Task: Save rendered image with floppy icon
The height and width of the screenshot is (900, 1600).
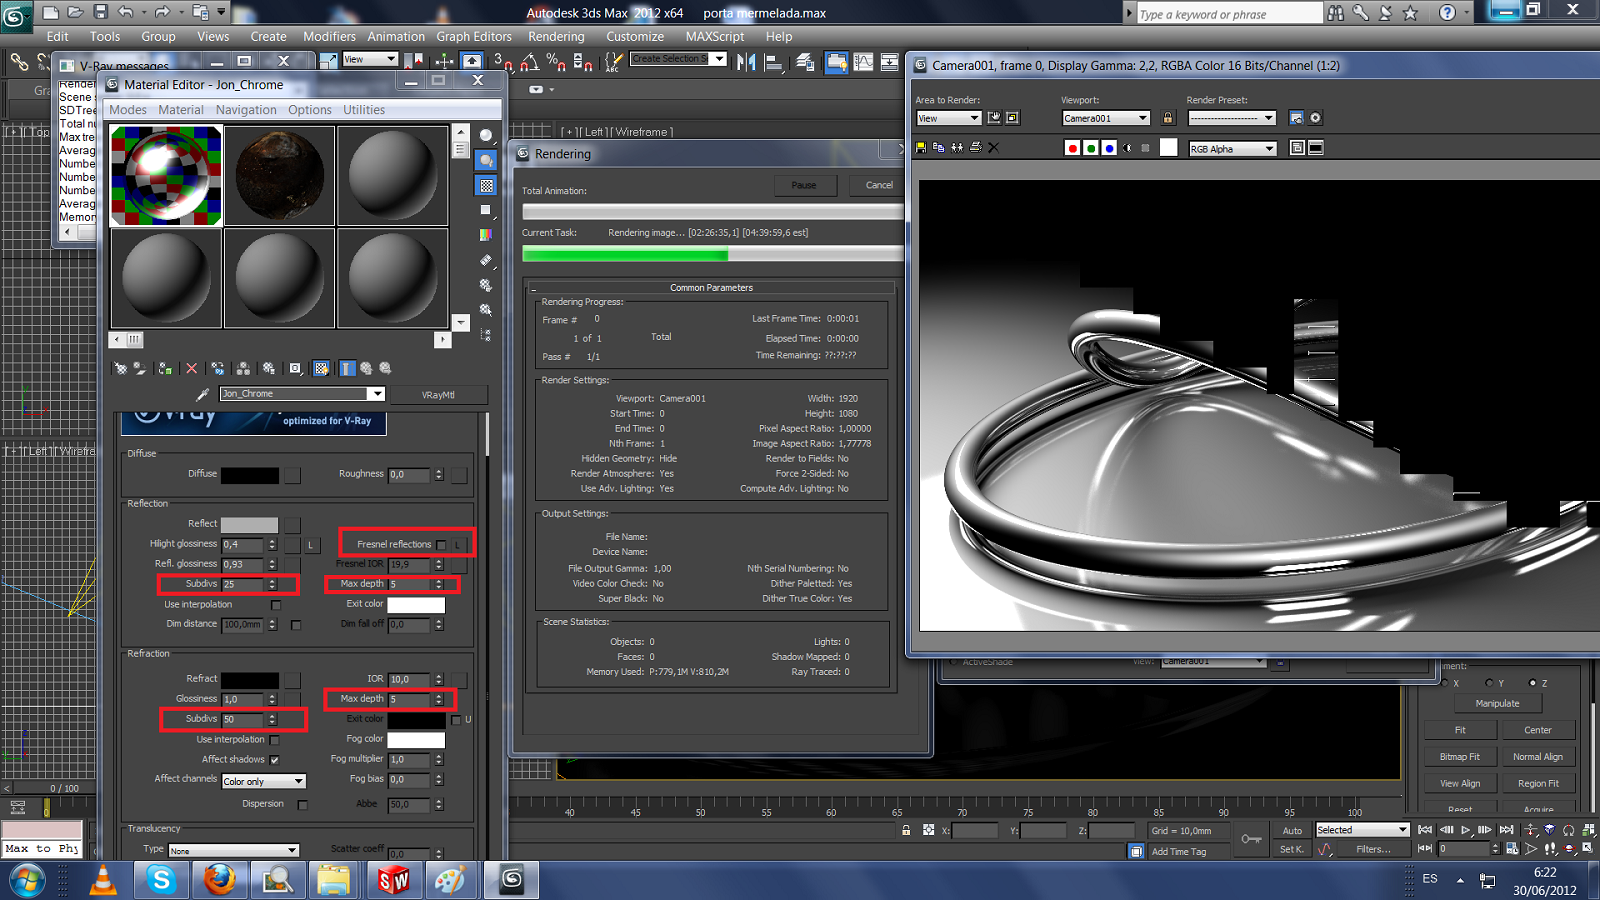Action: [x=921, y=148]
